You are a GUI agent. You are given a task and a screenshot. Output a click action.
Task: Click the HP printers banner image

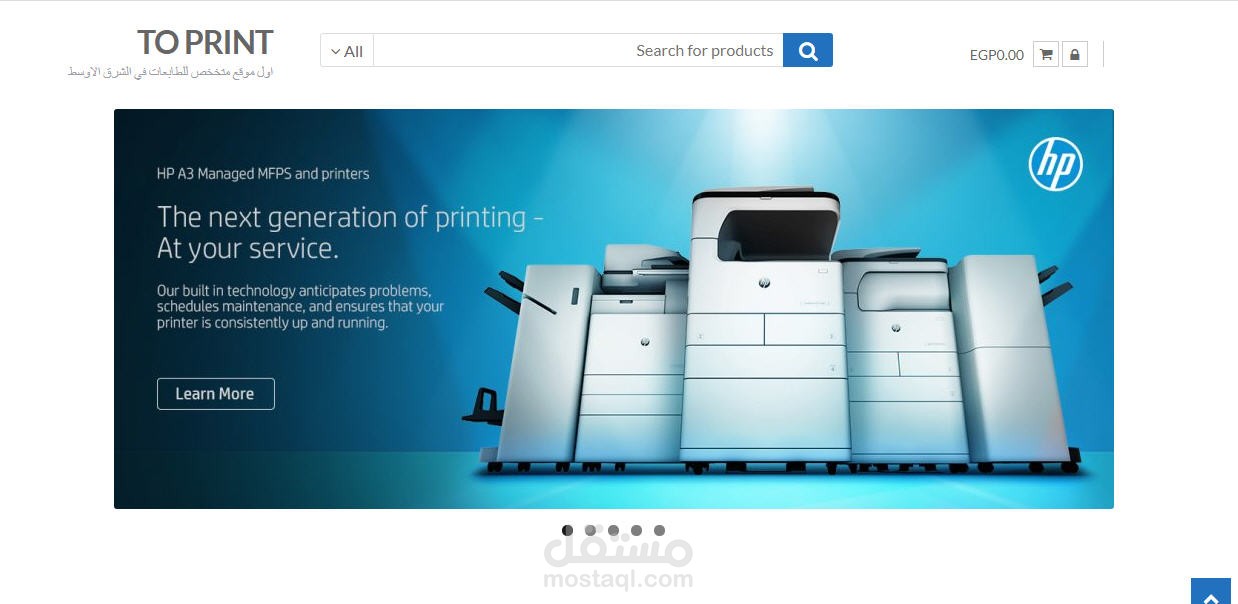[x=614, y=309]
